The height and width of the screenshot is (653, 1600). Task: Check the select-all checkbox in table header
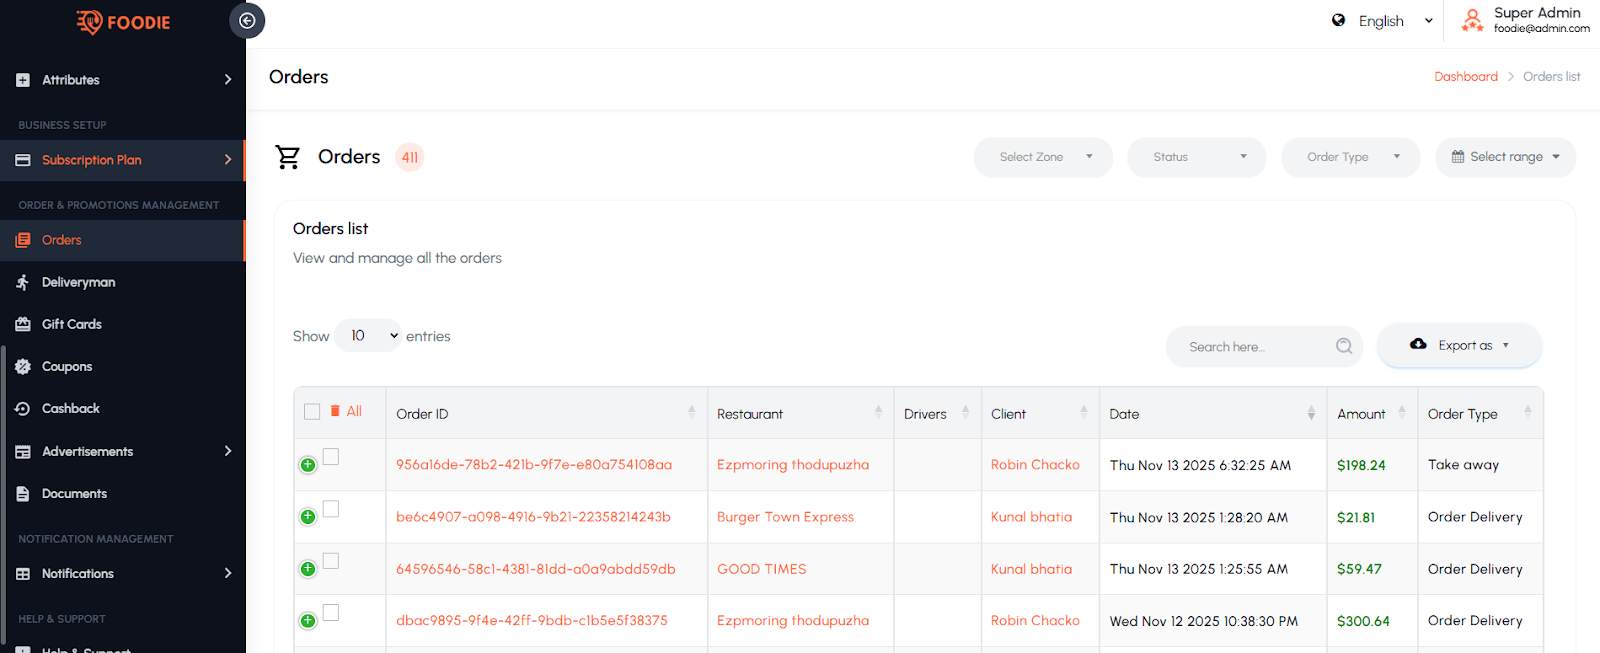[312, 412]
